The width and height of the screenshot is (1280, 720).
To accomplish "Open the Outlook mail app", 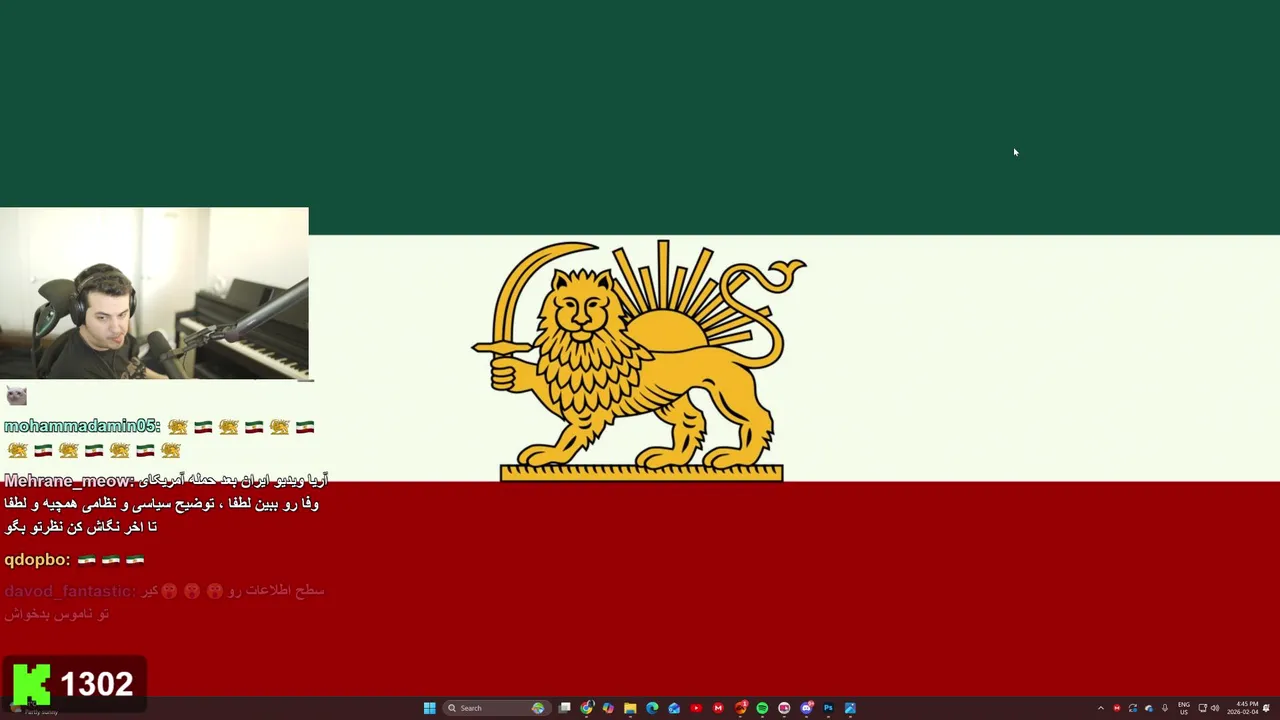I will pos(674,708).
